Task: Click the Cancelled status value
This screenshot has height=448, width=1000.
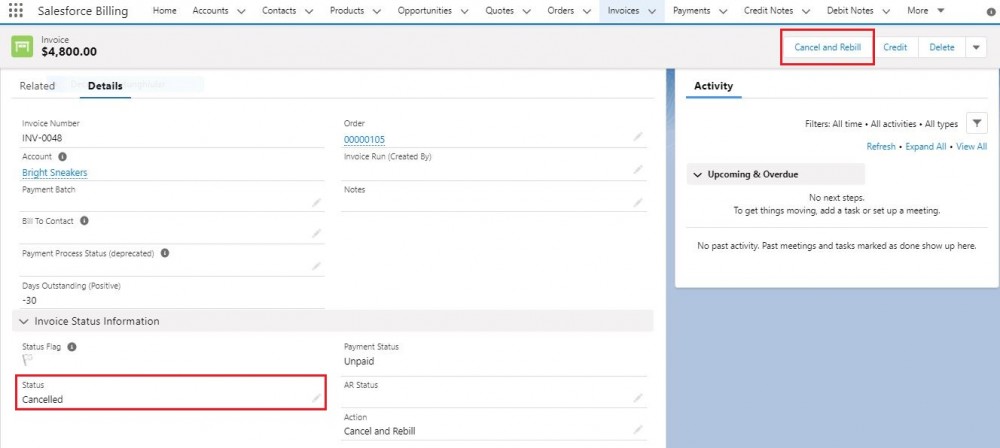Action: [x=43, y=399]
